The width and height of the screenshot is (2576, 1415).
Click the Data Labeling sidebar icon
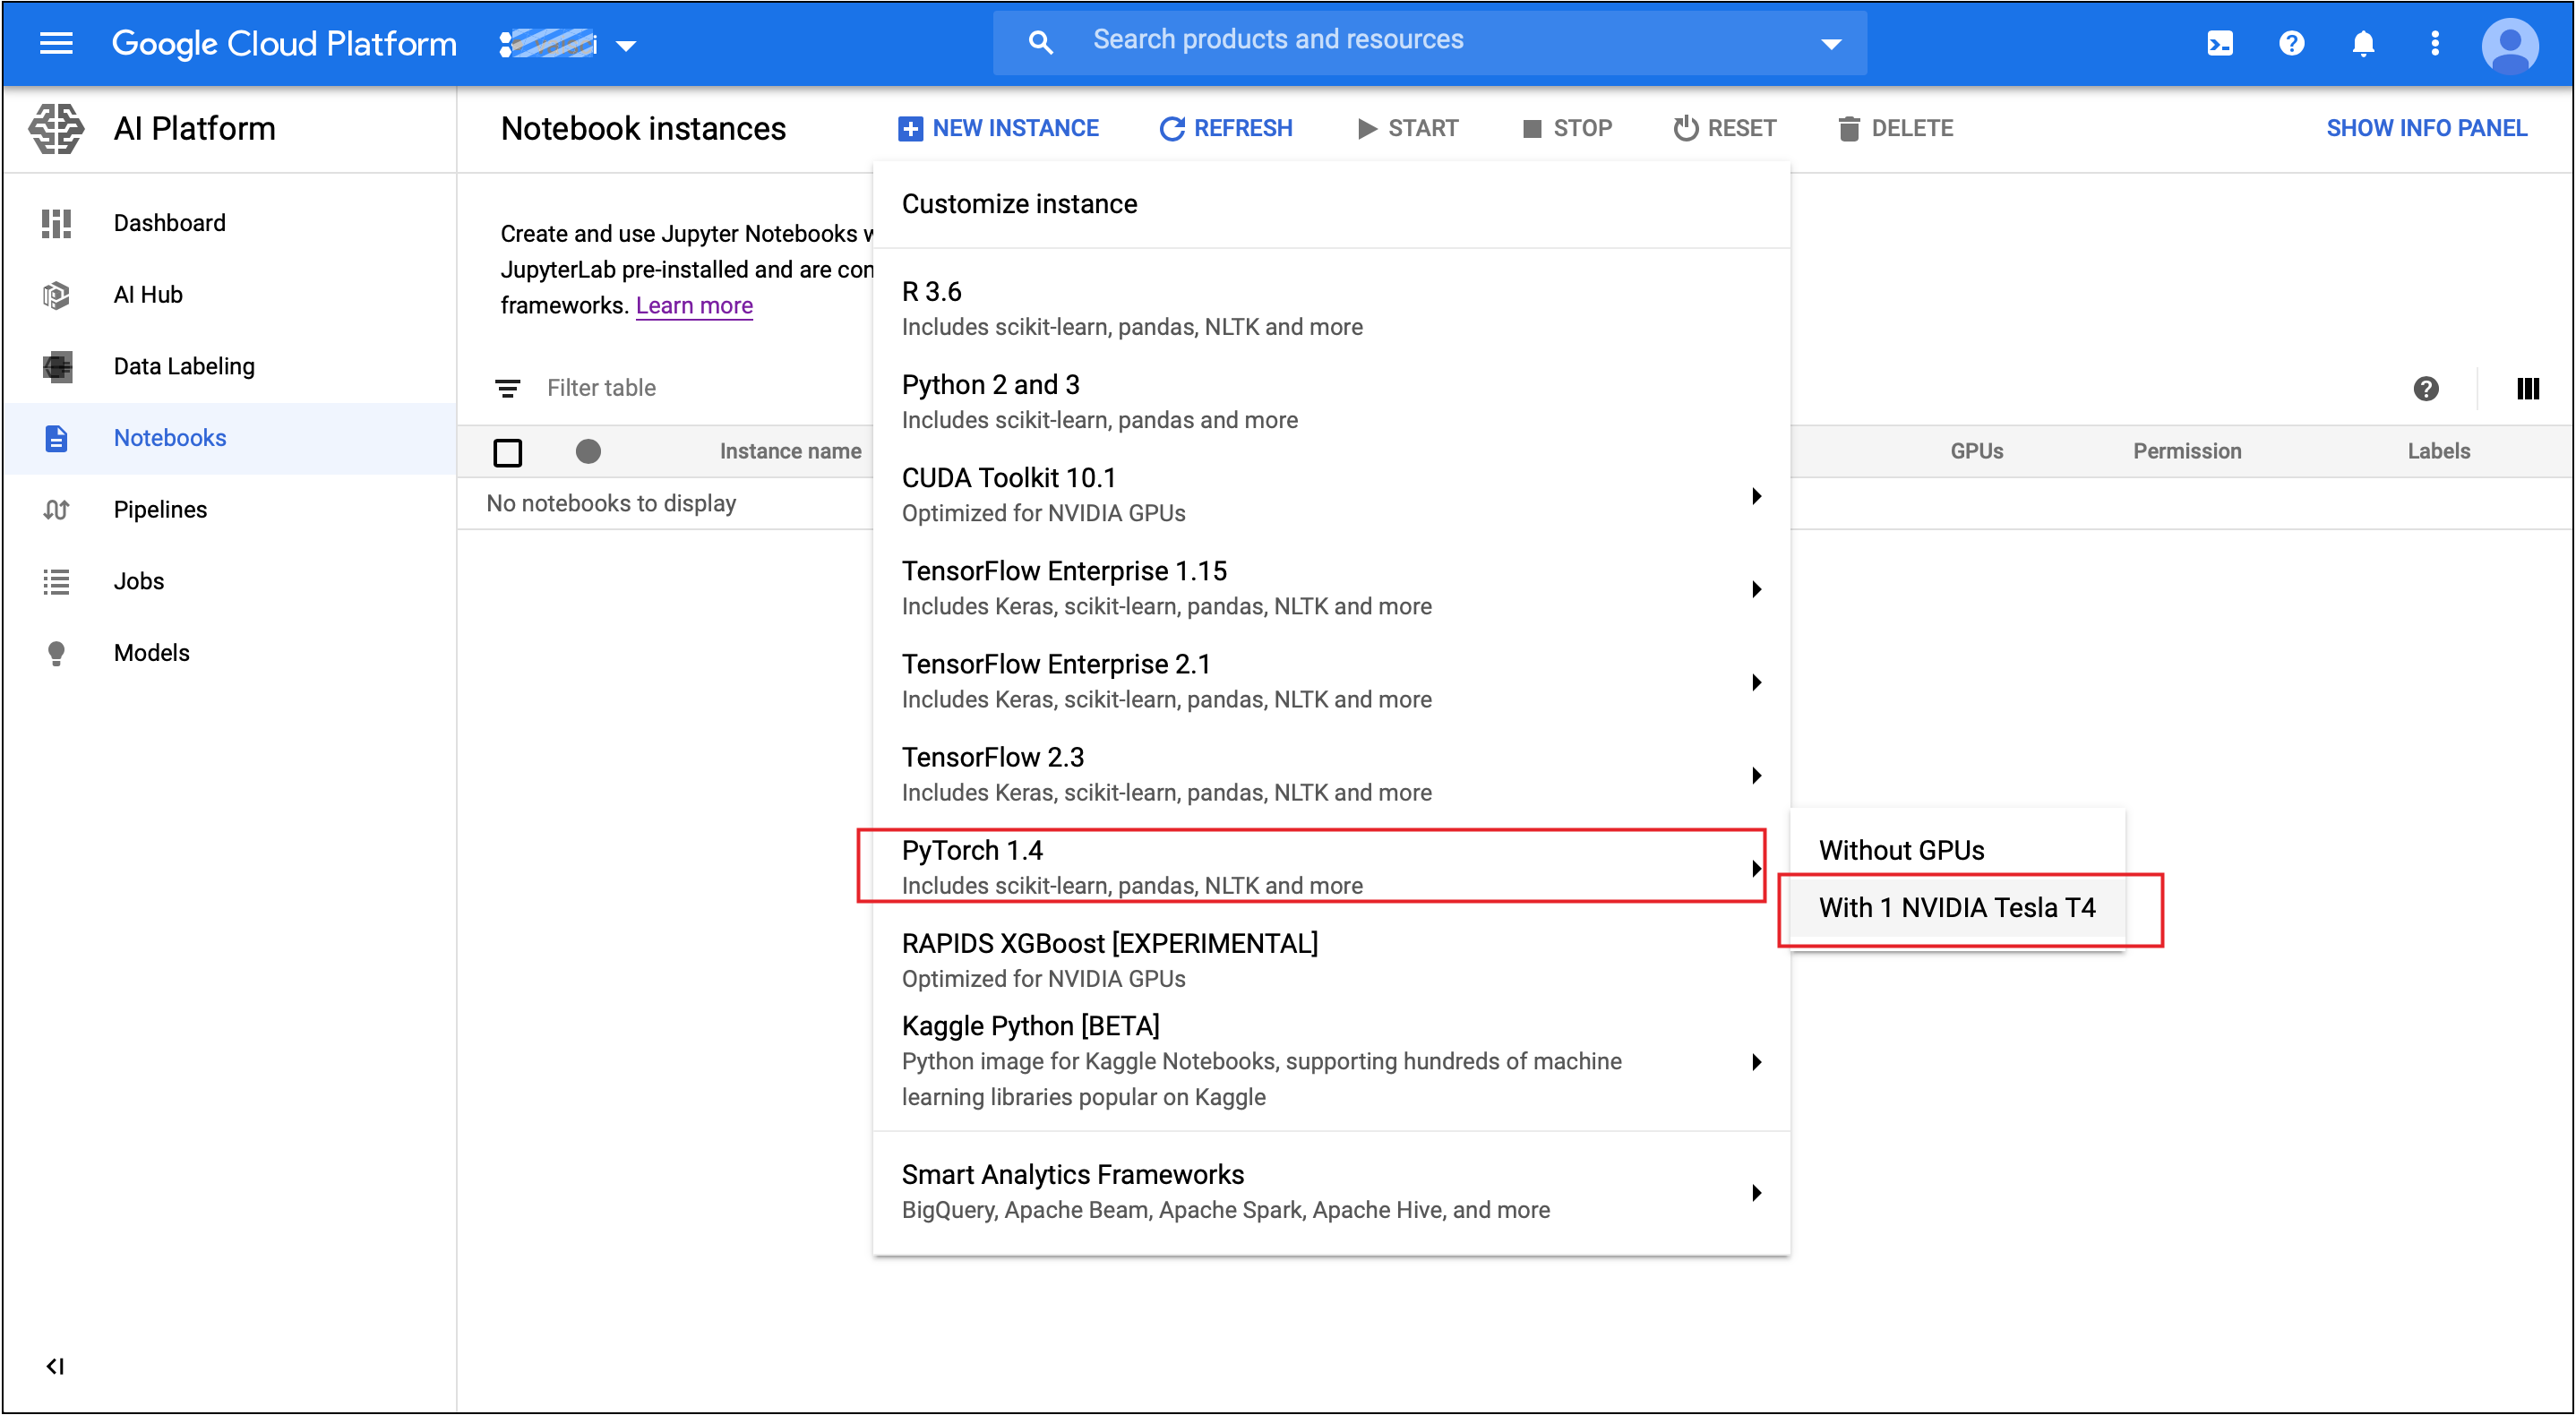(57, 367)
